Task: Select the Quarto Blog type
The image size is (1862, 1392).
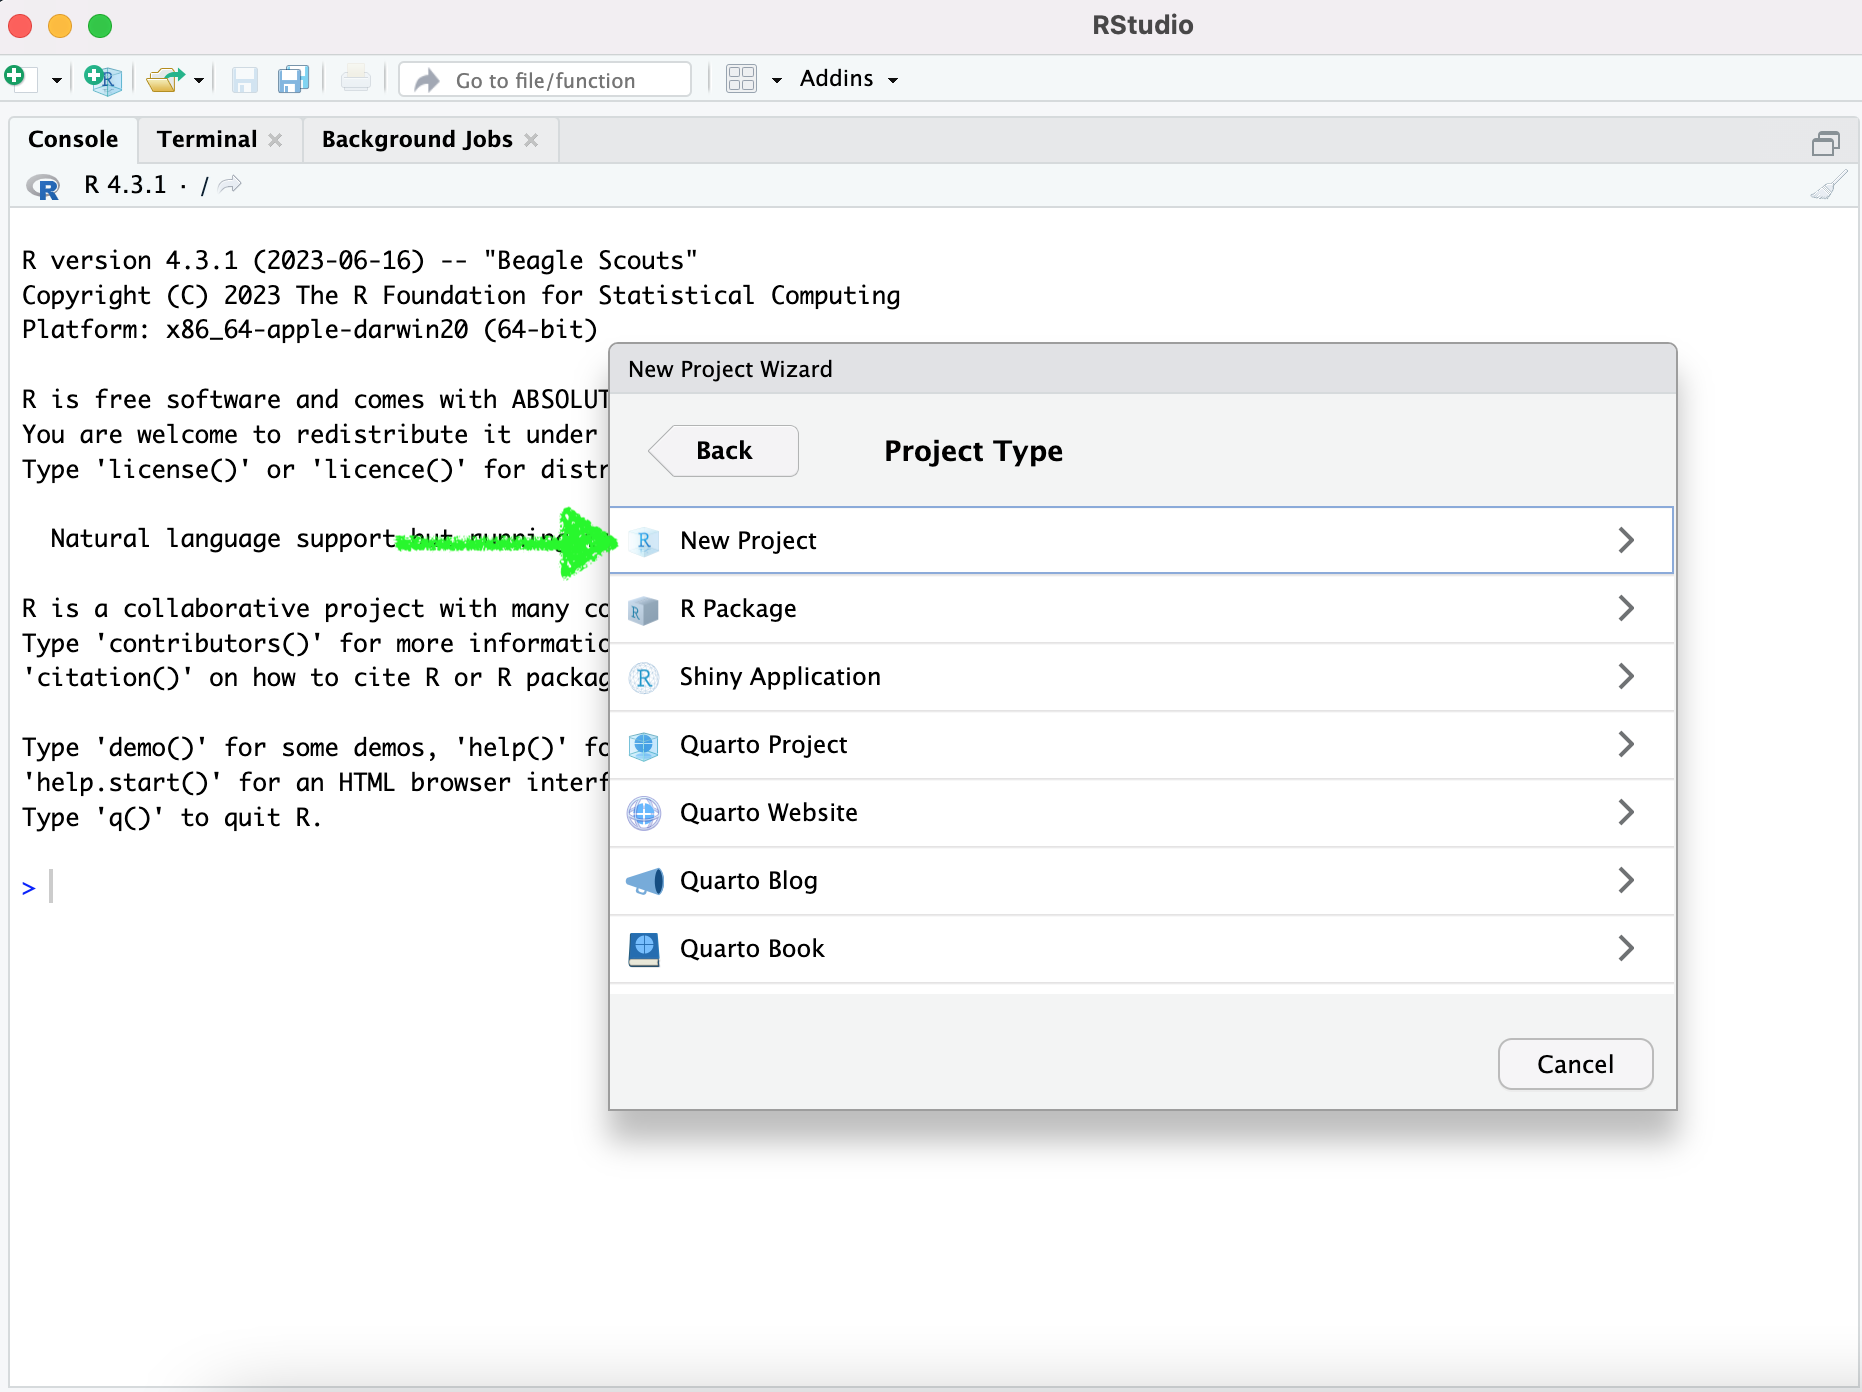Action: pos(1141,880)
